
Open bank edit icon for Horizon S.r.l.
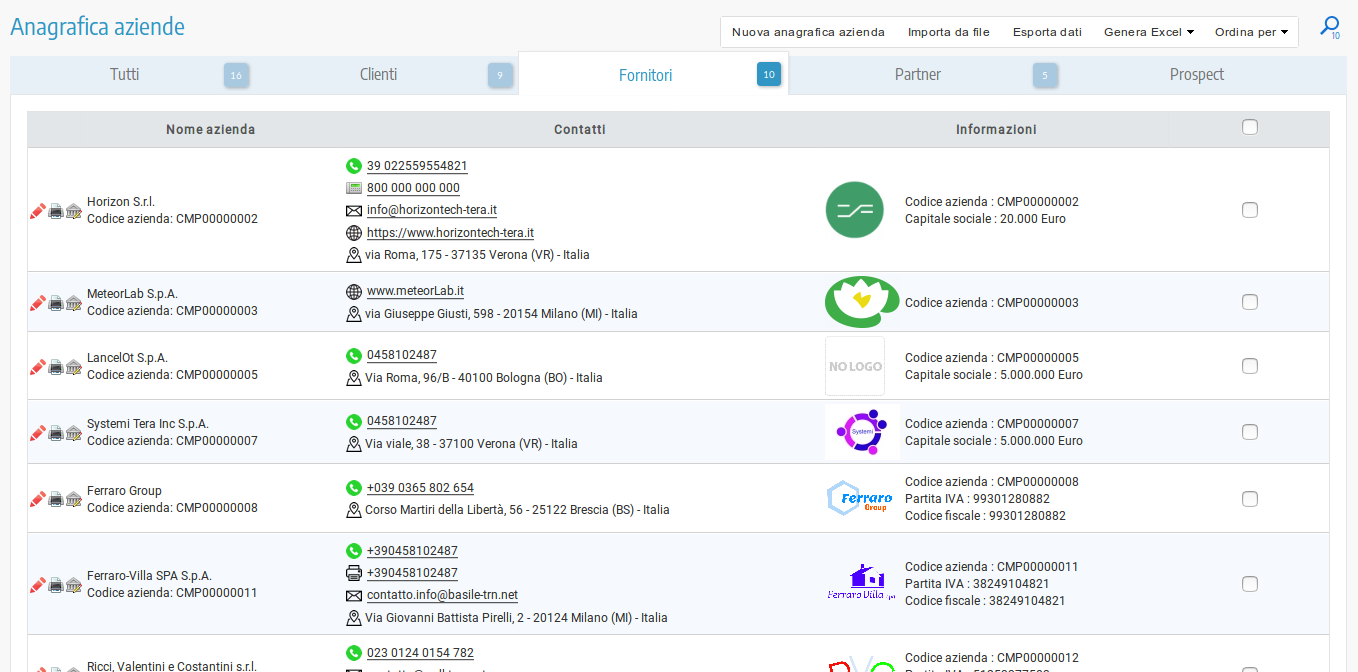(x=74, y=211)
